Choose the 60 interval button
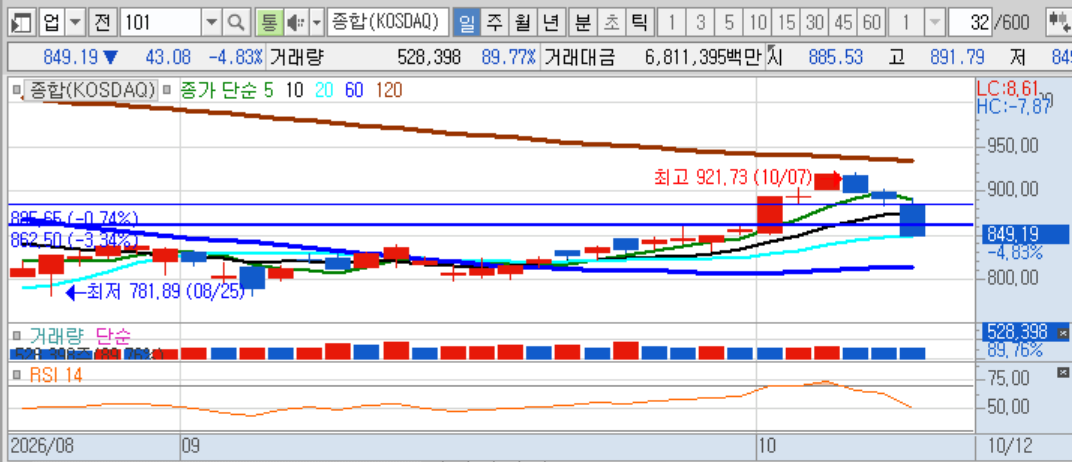The image size is (1072, 462). 872,23
